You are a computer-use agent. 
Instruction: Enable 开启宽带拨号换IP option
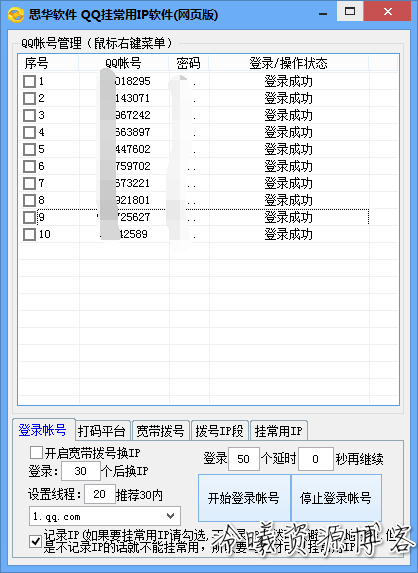tap(36, 453)
